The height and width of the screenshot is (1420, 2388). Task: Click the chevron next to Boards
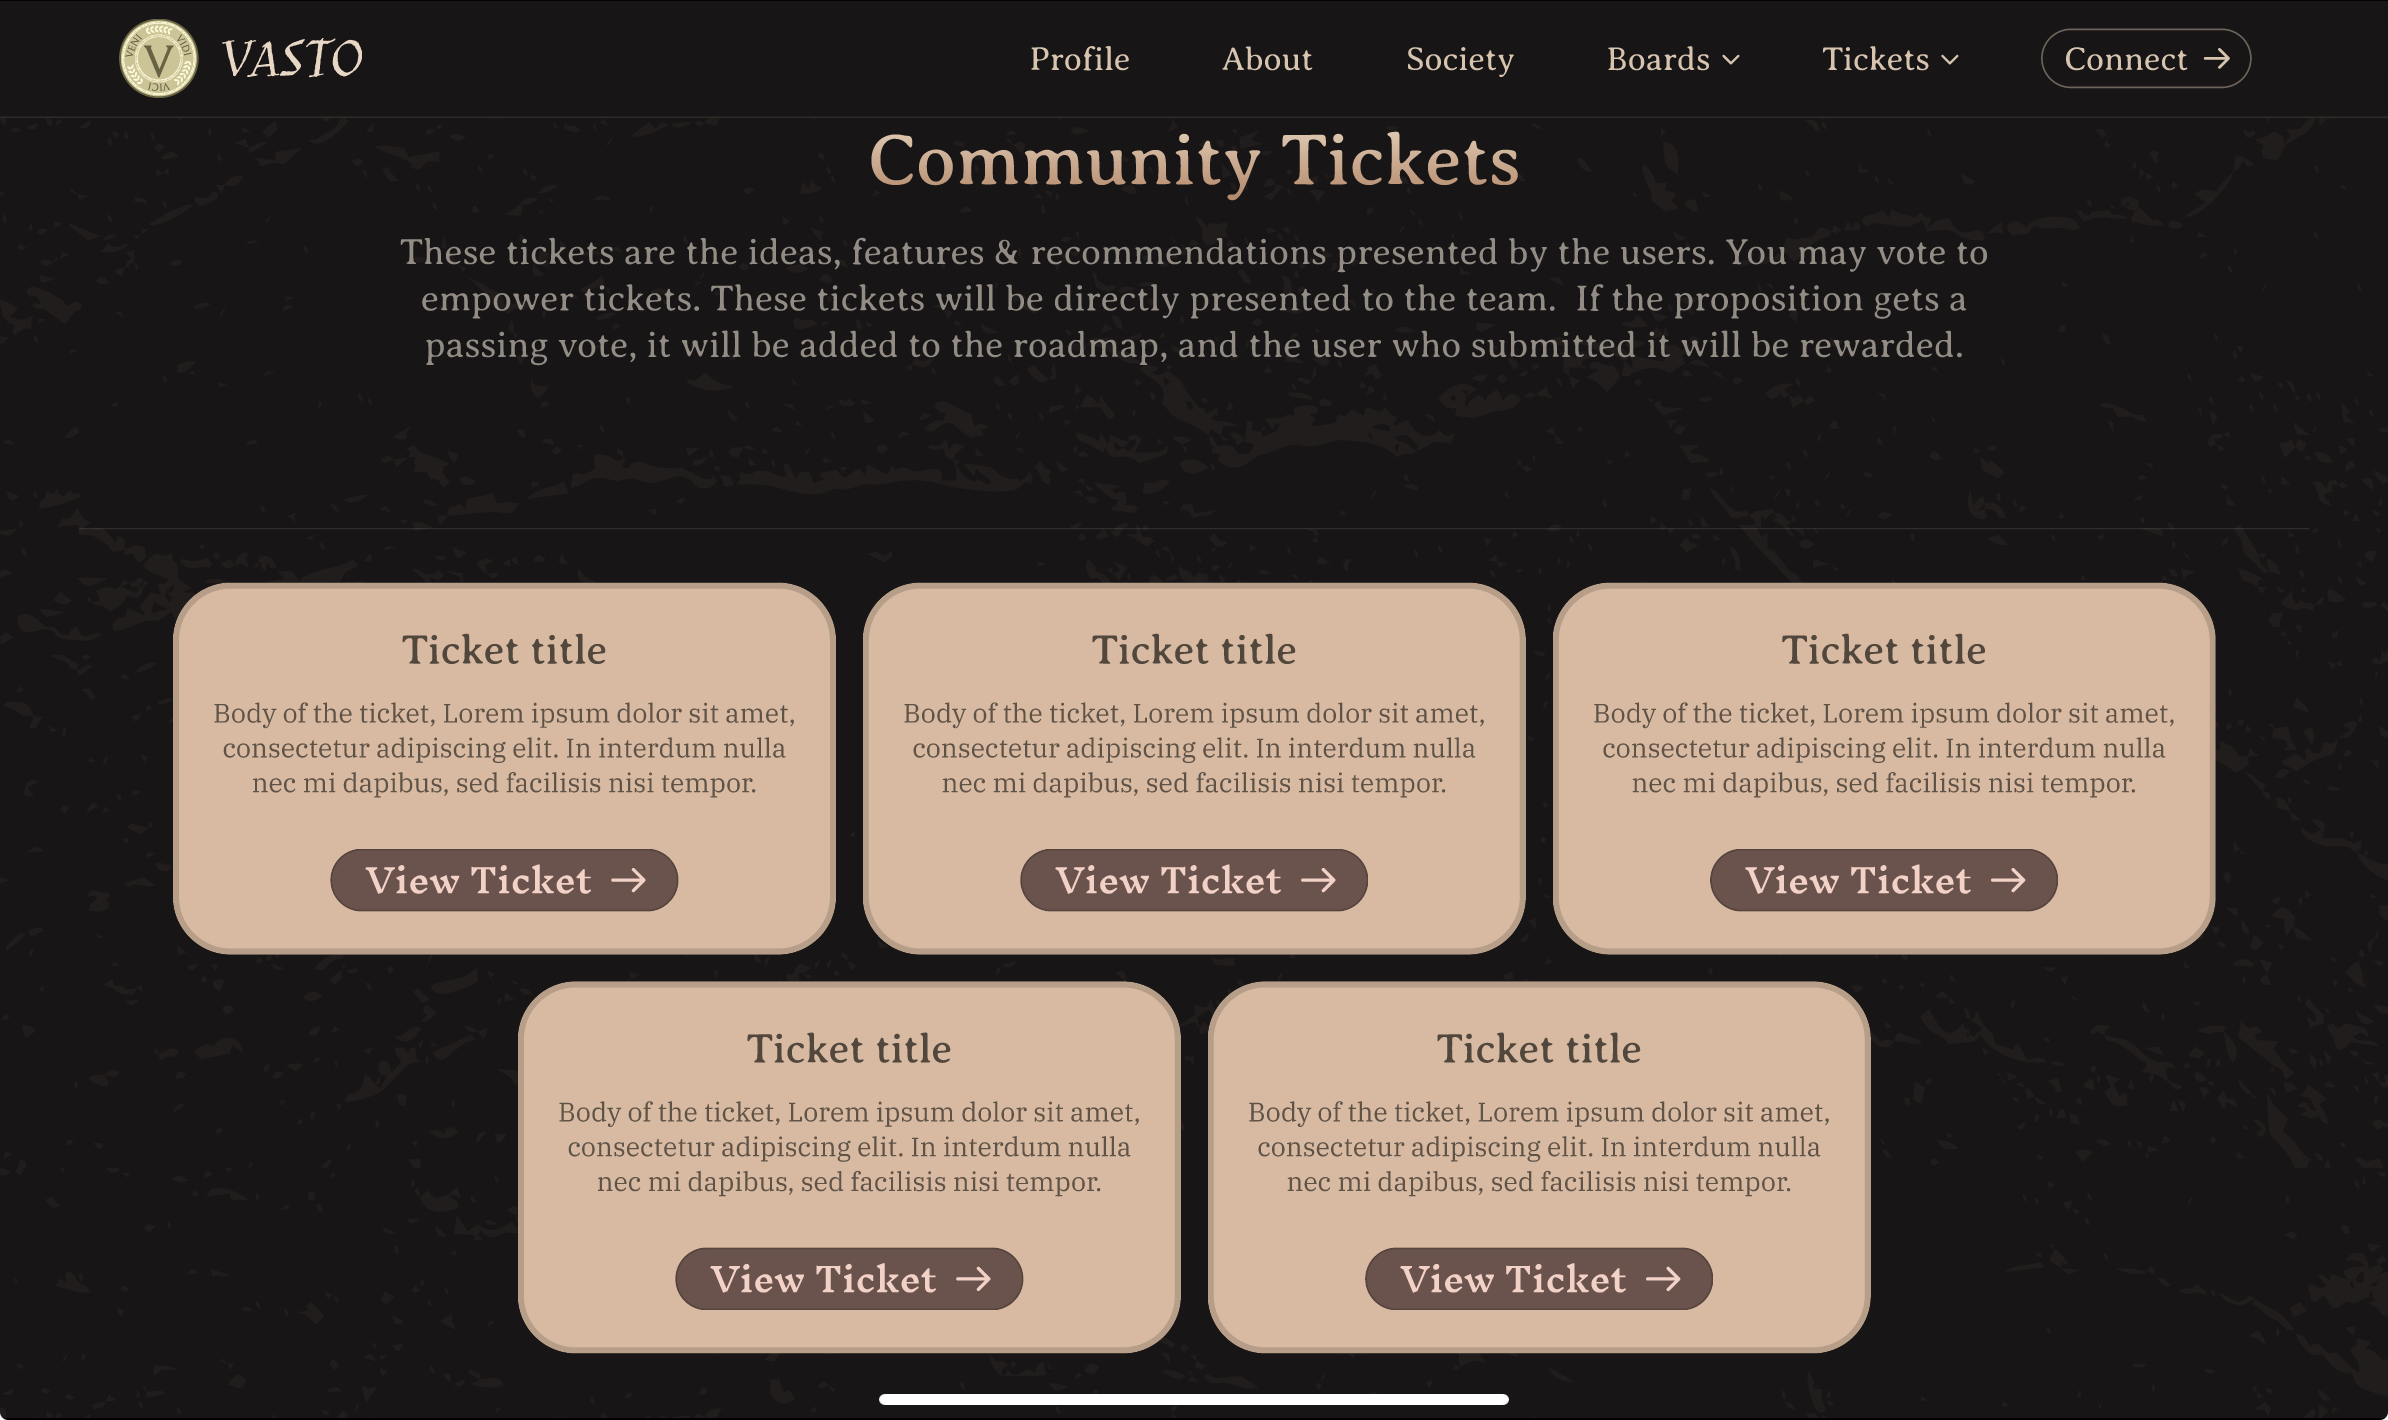coord(1731,60)
